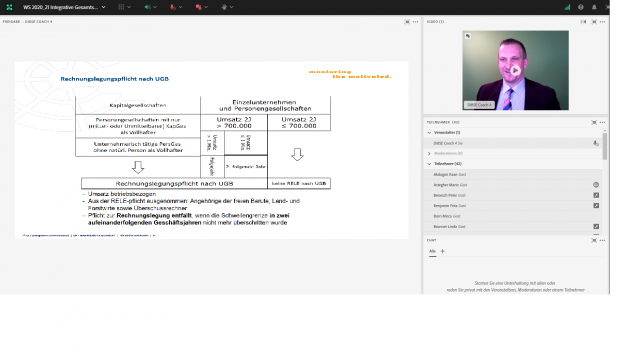The image size is (640, 360).
Task: Open the microphone options arrow
Action: [x=180, y=7]
